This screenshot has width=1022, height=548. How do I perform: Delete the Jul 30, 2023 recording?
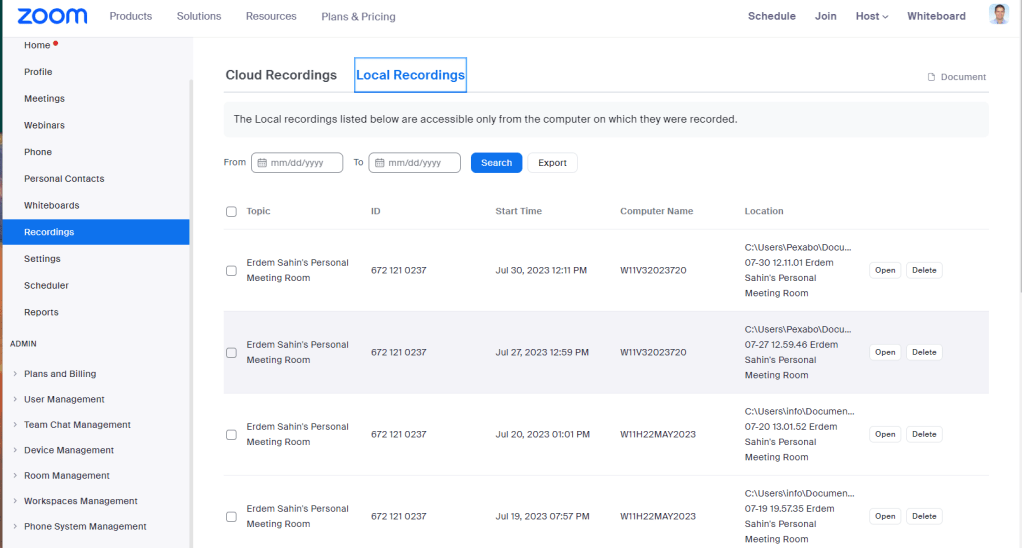point(924,270)
